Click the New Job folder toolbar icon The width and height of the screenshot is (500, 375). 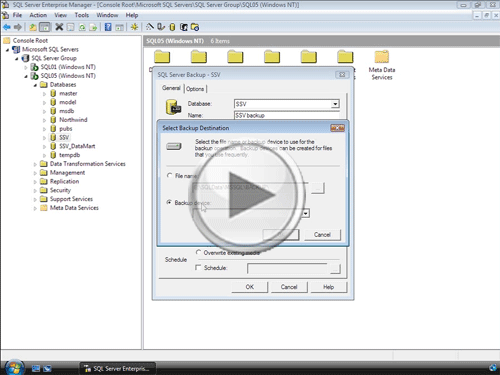pyautogui.click(x=195, y=27)
